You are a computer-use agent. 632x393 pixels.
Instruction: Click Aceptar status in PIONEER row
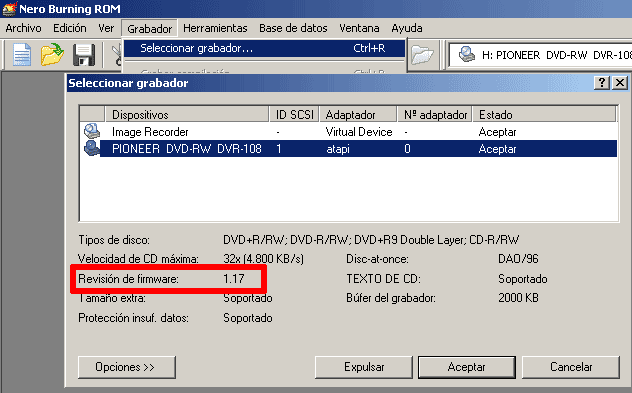(497, 149)
